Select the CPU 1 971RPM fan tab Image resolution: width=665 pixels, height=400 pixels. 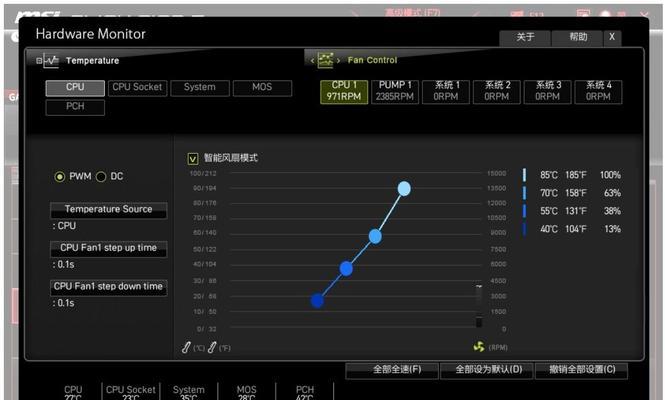click(x=344, y=91)
